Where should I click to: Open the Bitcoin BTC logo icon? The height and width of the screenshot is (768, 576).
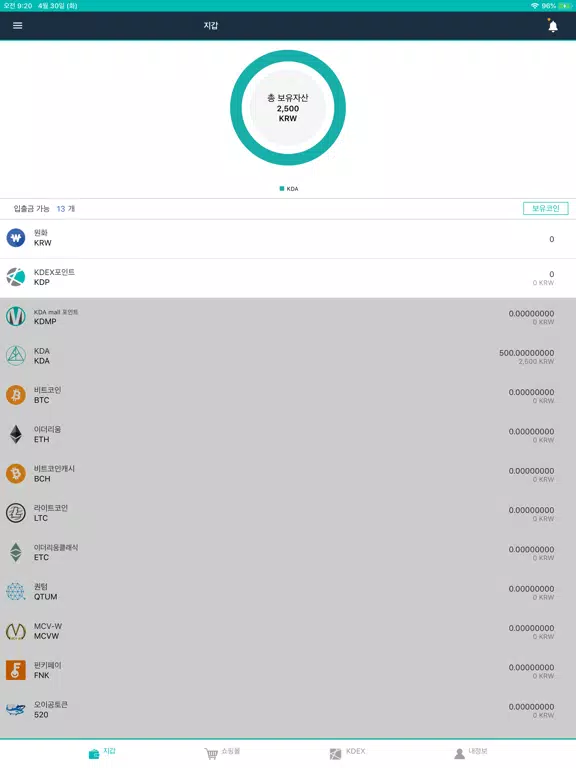pos(16,395)
